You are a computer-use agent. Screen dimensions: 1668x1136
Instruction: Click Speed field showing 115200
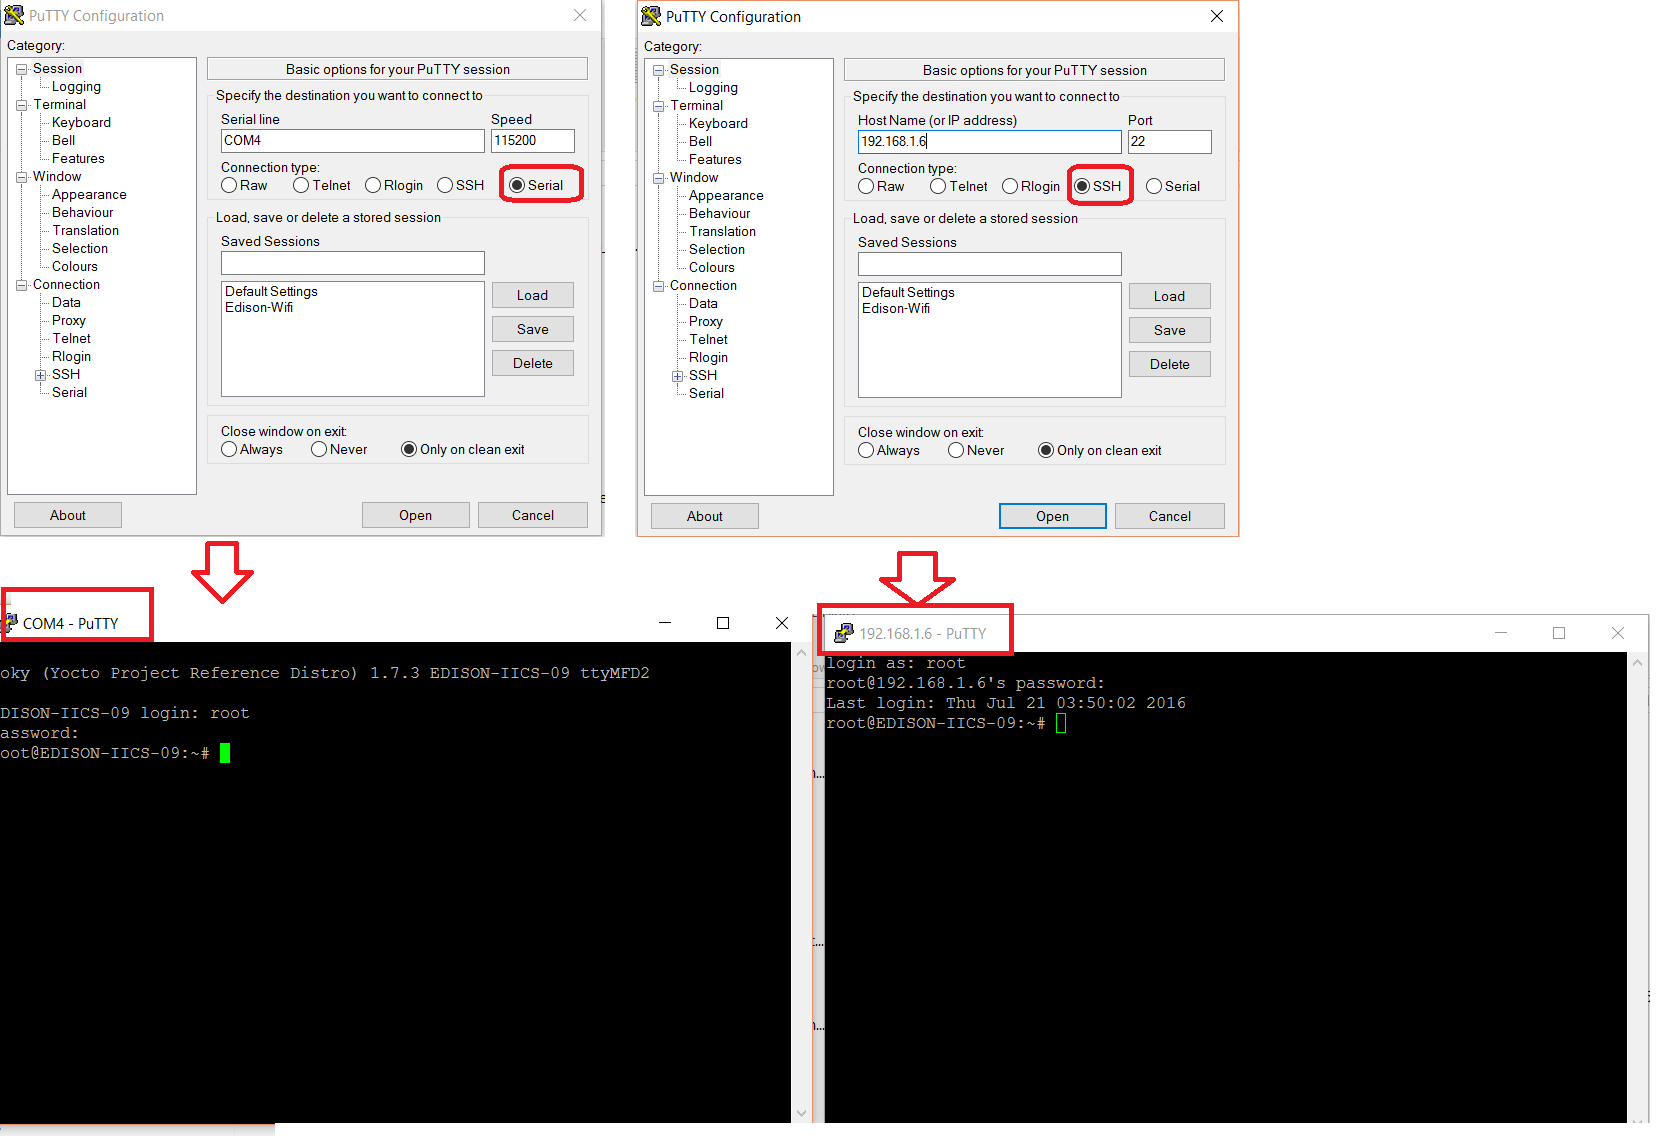coord(533,141)
